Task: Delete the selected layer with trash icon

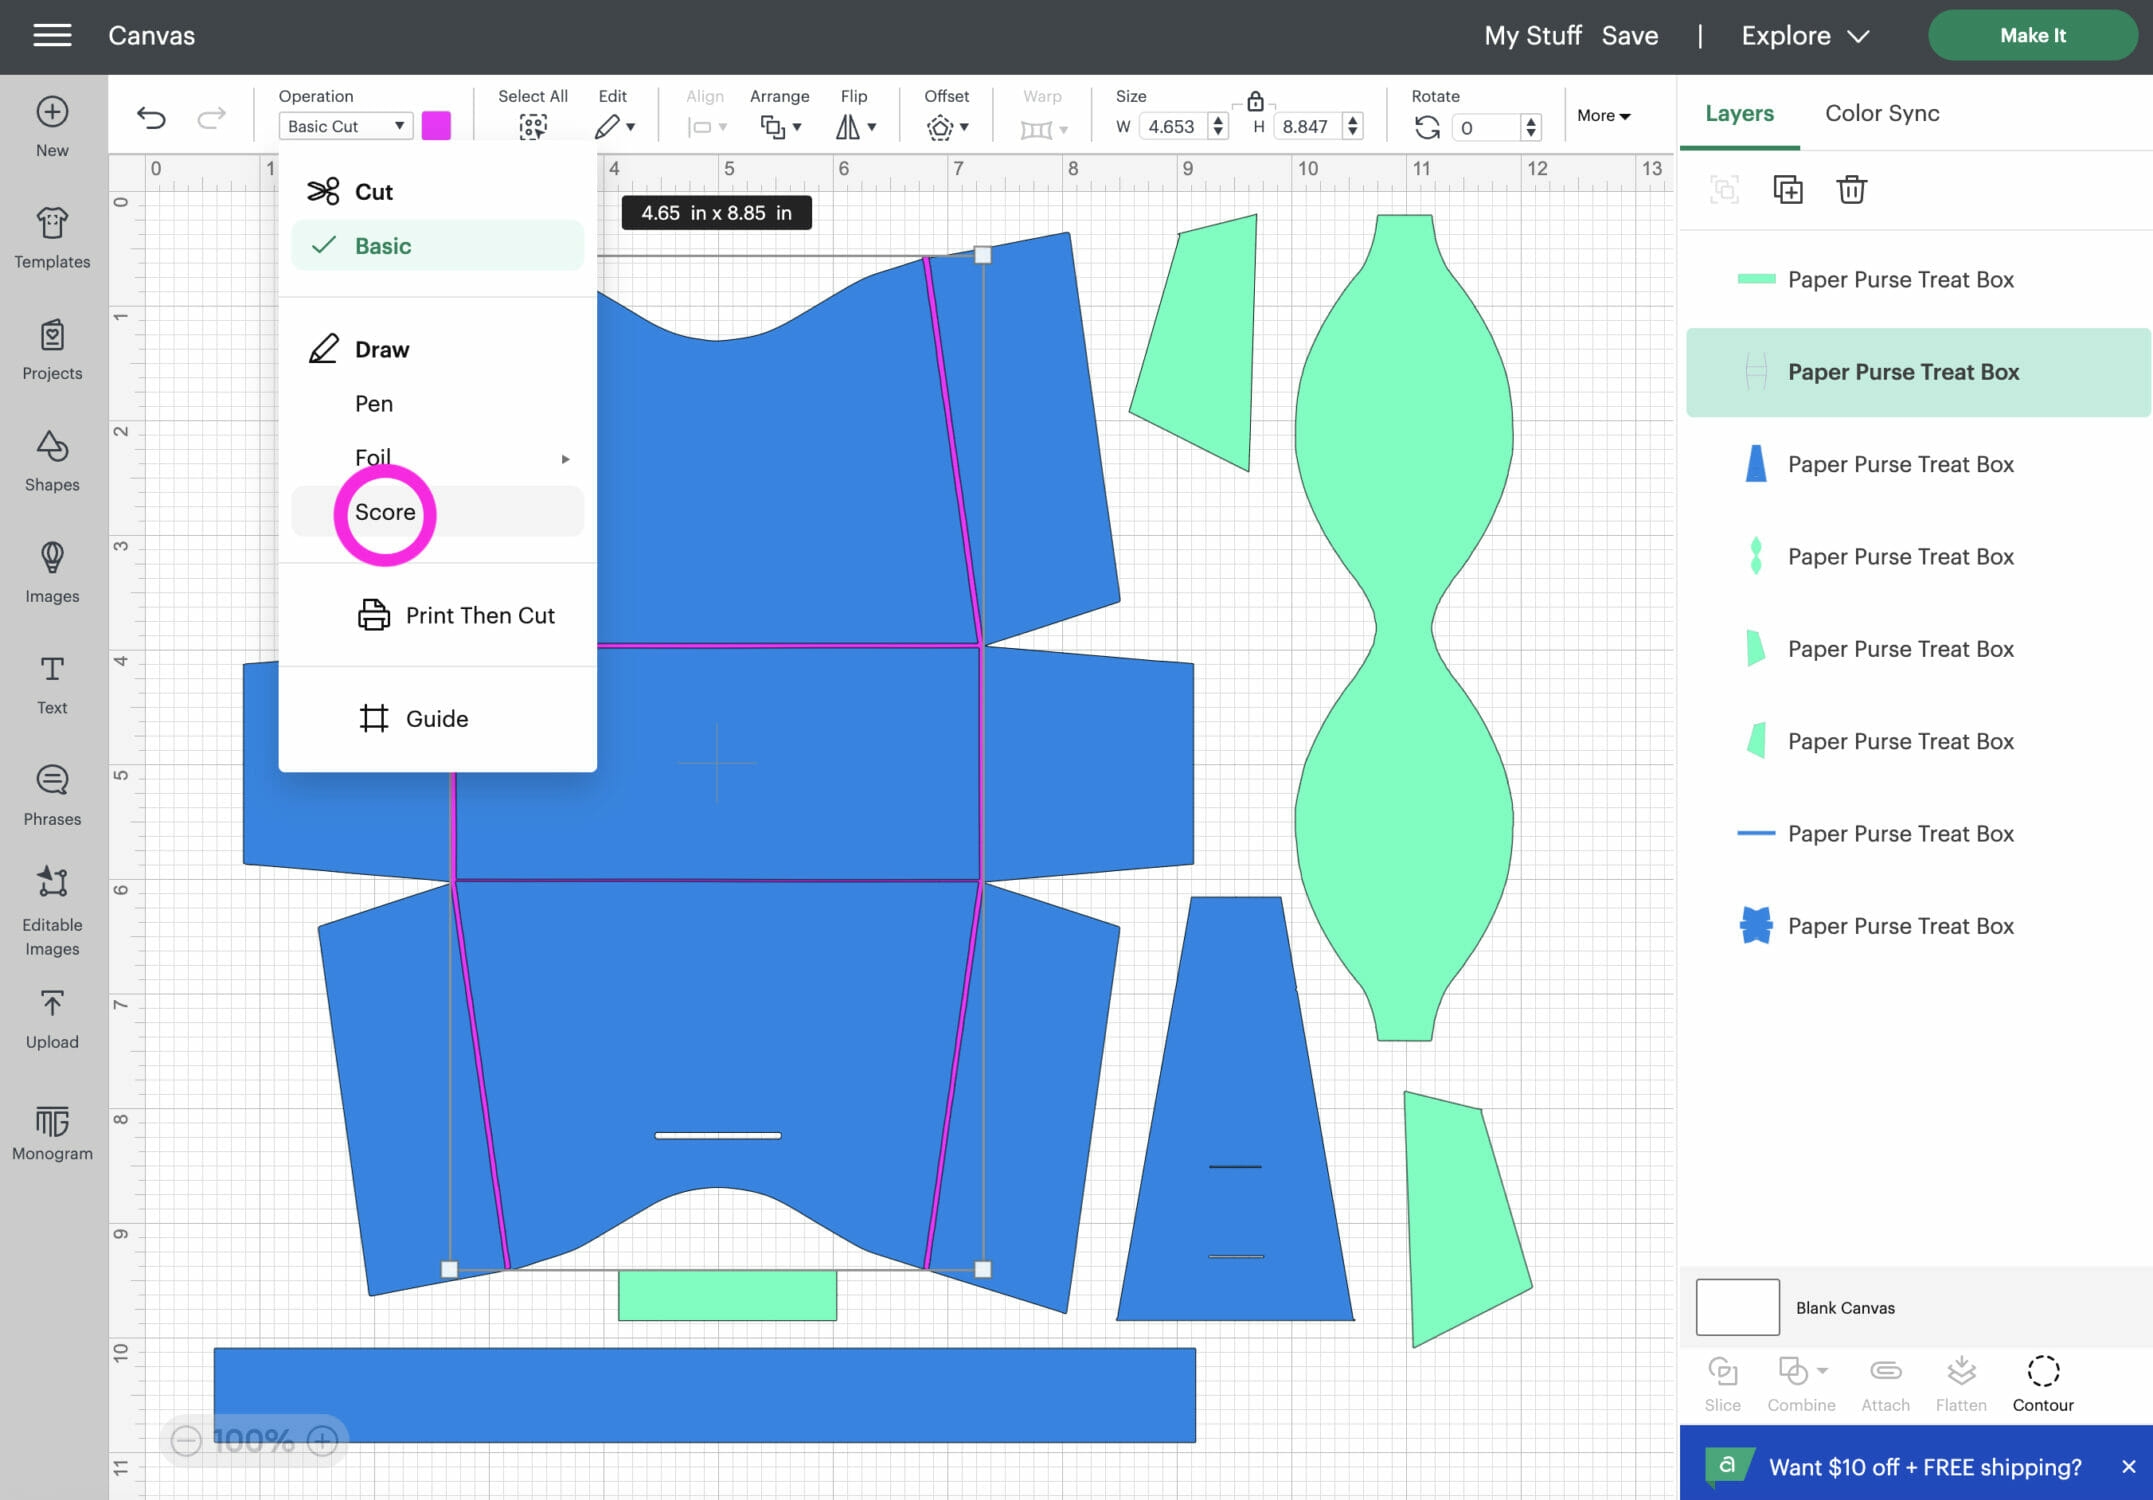Action: (1851, 189)
